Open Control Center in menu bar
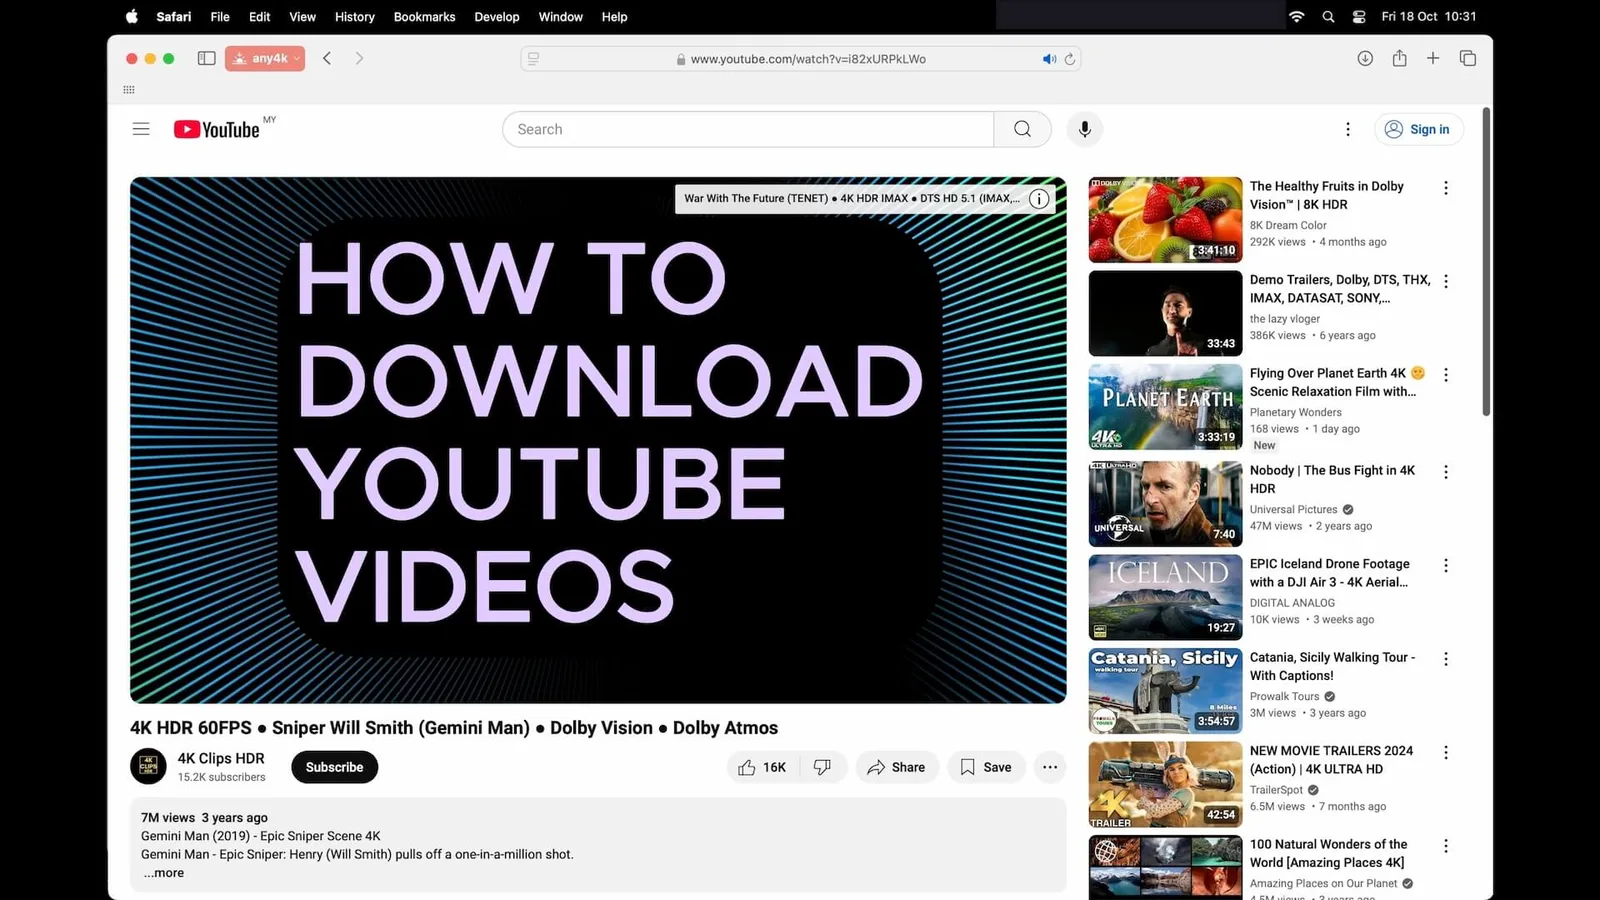 (1358, 16)
